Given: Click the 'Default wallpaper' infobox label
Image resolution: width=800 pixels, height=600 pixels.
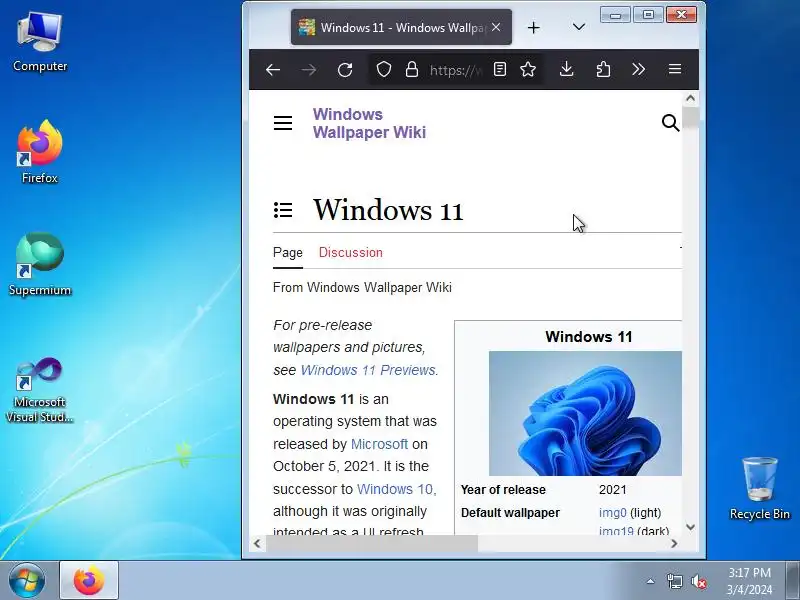Looking at the screenshot, I should pyautogui.click(x=510, y=513).
